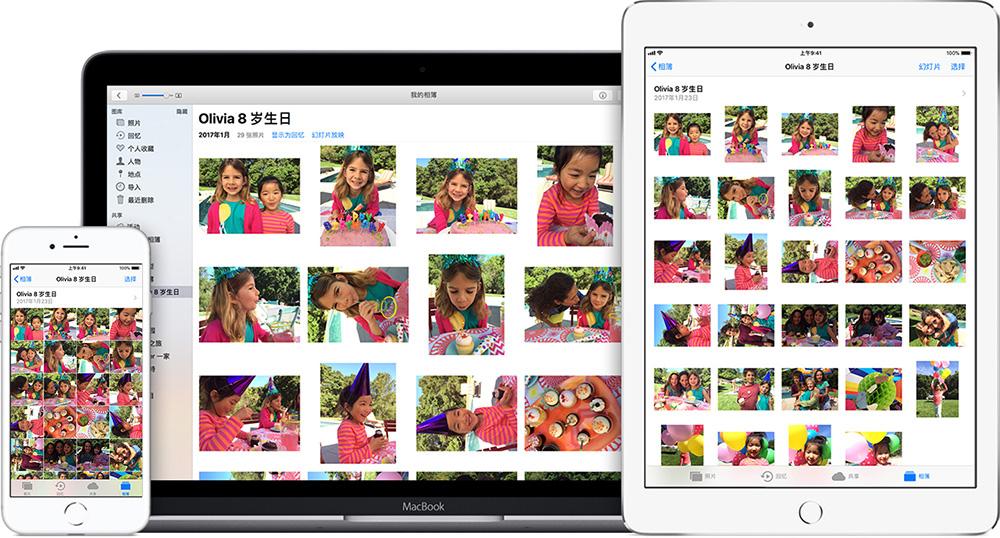This screenshot has height=538, width=1000.
Task: Open 回忆 (Memories) in the MacBook sidebar
Action: pyautogui.click(x=128, y=135)
